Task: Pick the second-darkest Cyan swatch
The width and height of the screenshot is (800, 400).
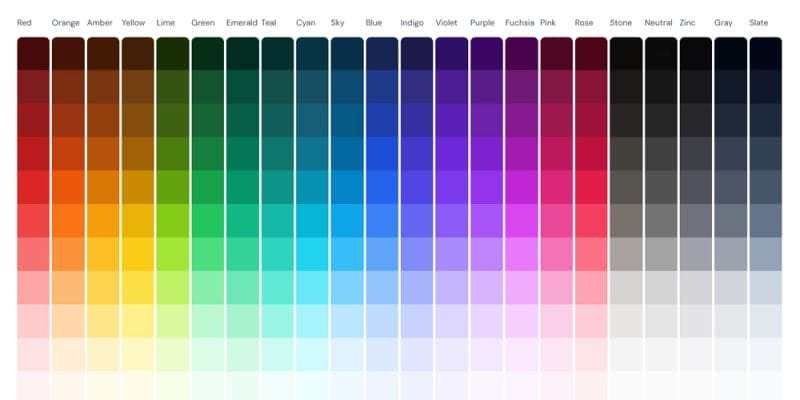Action: [312, 87]
